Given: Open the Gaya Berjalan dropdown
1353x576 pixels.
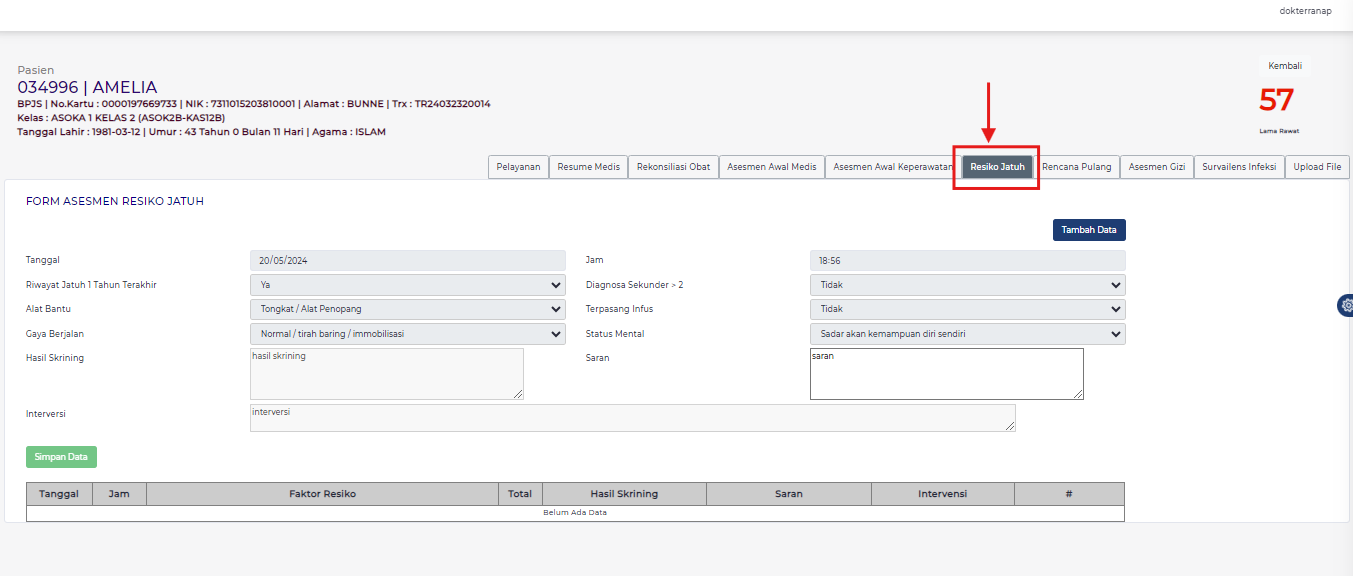Looking at the screenshot, I should pyautogui.click(x=407, y=334).
